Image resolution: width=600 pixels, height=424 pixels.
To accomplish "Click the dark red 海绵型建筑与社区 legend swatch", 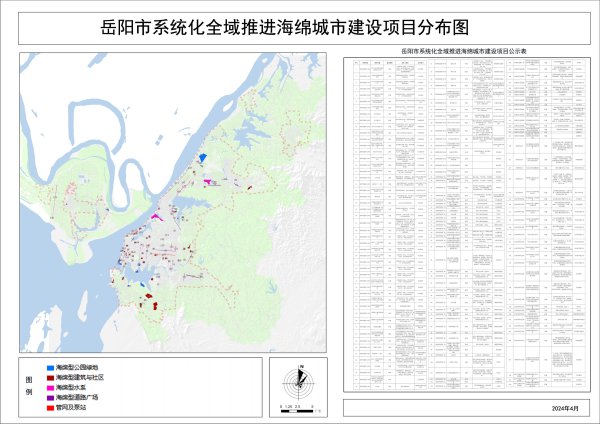I will click(x=49, y=378).
